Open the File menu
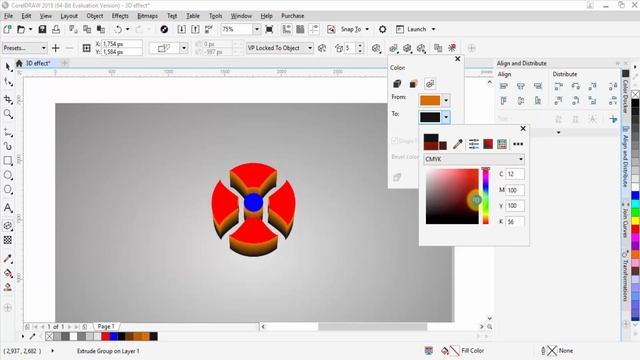640x360 pixels. coord(9,16)
